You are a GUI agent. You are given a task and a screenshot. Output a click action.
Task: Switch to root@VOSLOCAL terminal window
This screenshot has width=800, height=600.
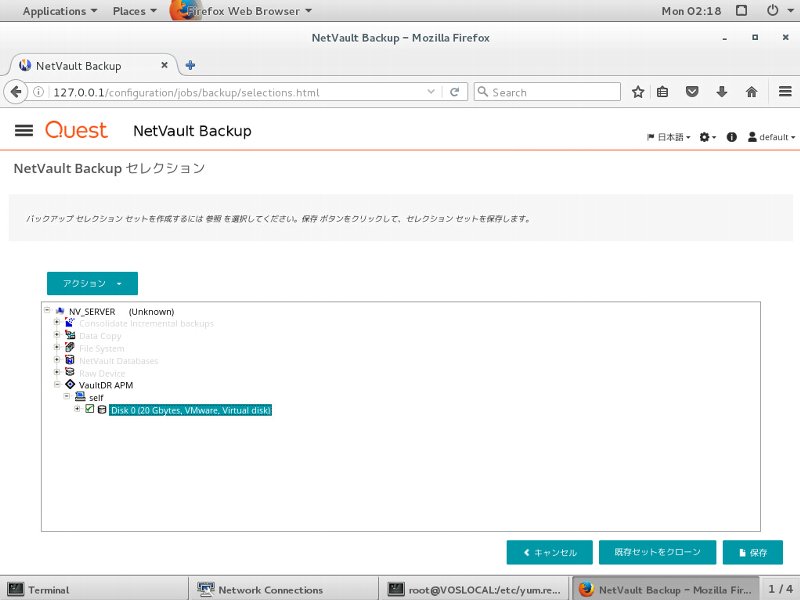pos(474,589)
